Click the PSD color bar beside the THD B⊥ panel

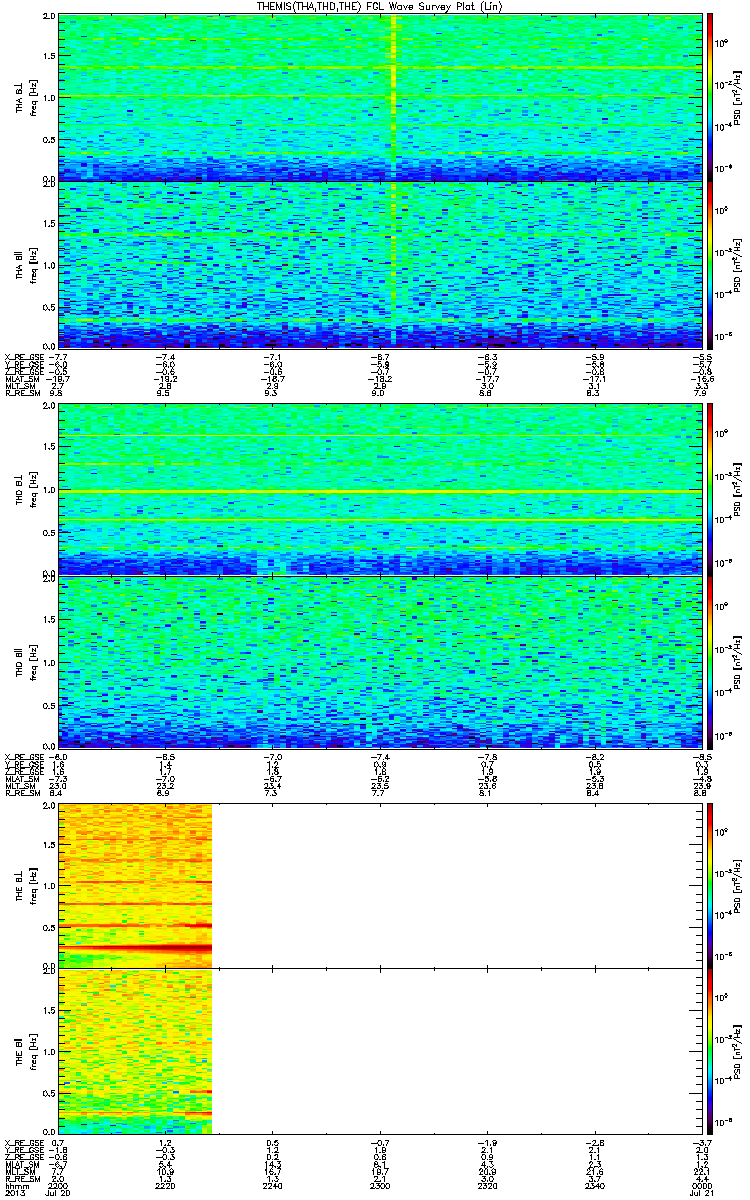point(711,489)
